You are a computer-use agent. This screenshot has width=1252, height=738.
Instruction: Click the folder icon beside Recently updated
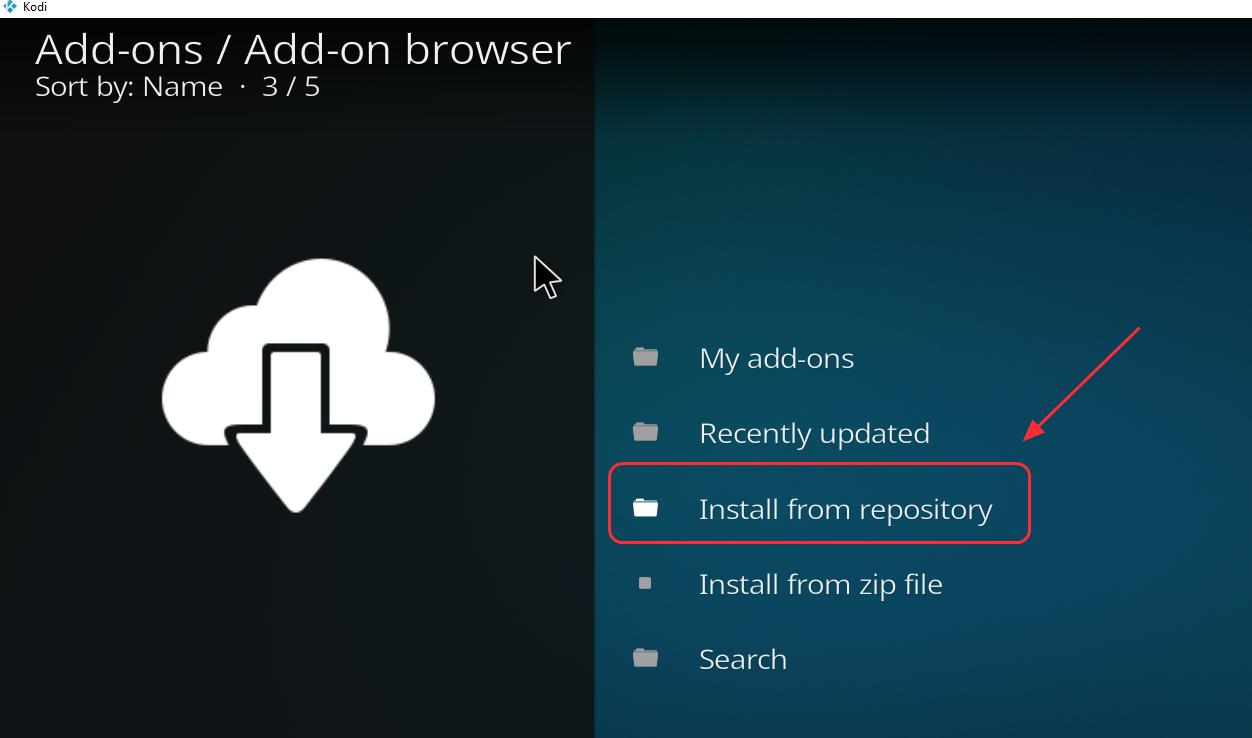pyautogui.click(x=645, y=432)
